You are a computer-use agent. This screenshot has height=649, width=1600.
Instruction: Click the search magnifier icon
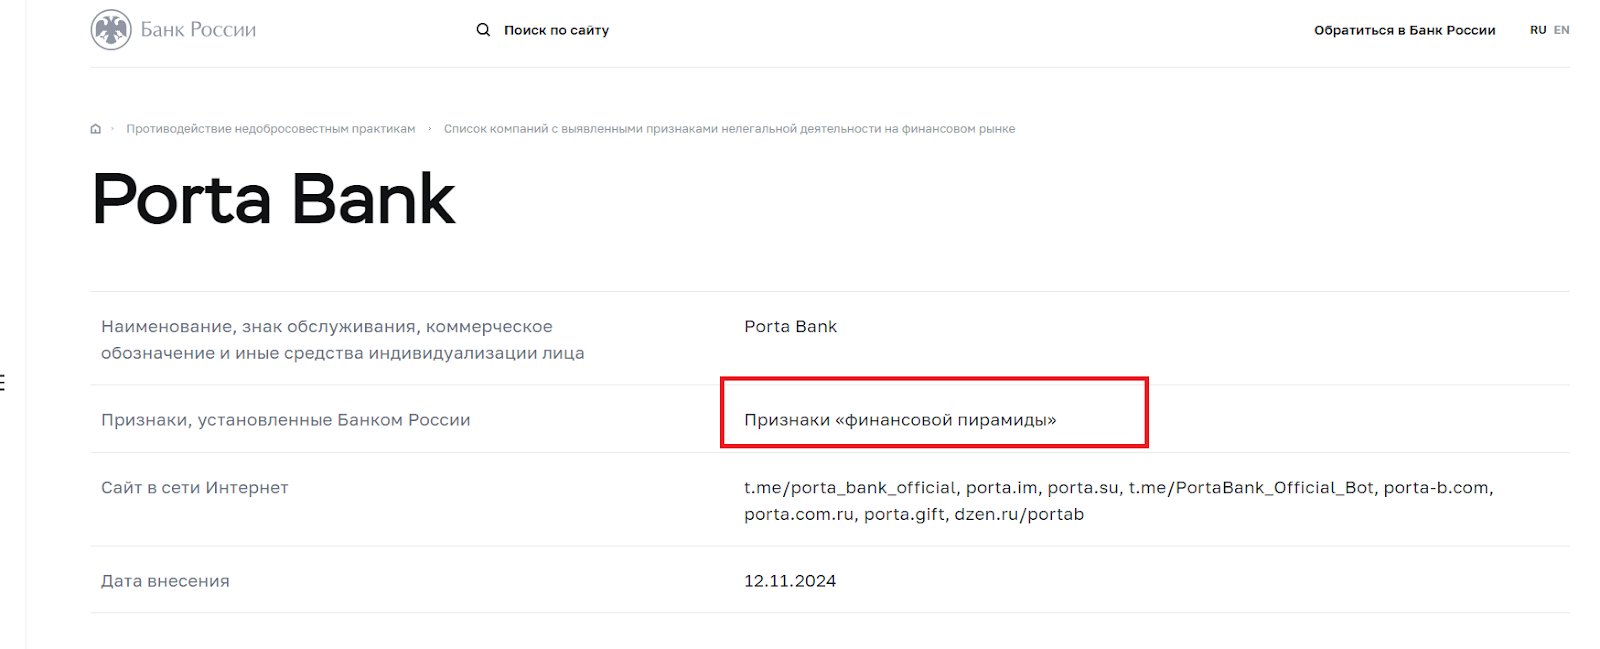pos(483,30)
